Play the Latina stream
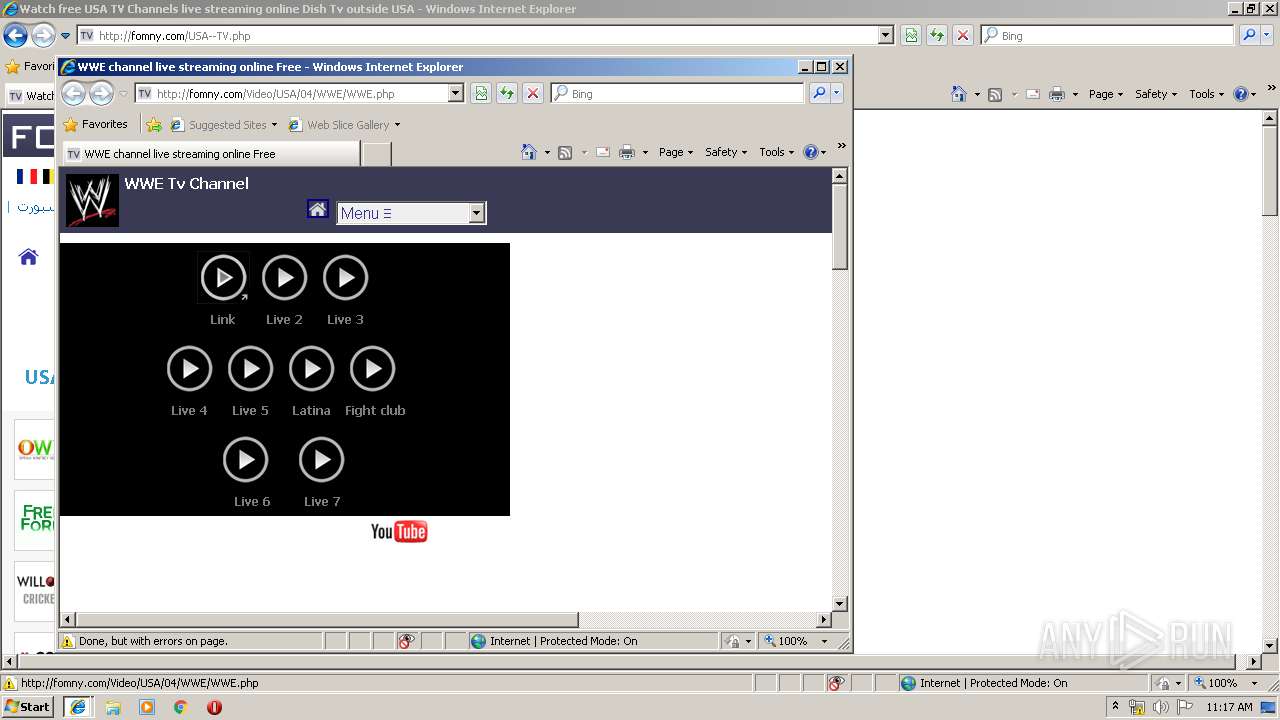Image resolution: width=1280 pixels, height=720 pixels. (311, 369)
